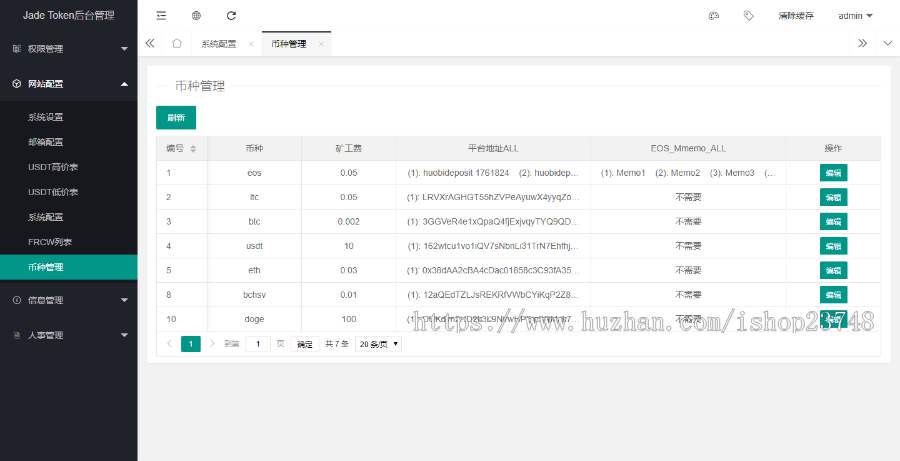Expand the 权限管理 sidebar menu
Screen dimensions: 900x461
pos(69,49)
